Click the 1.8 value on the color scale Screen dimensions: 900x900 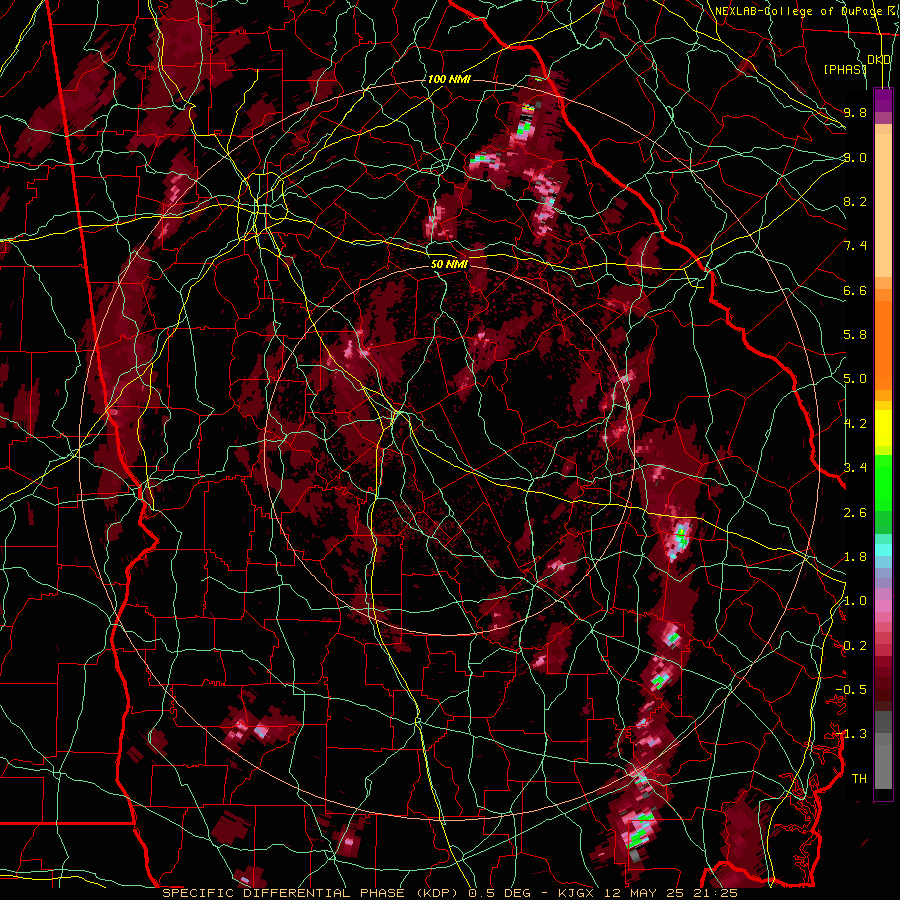(855, 557)
